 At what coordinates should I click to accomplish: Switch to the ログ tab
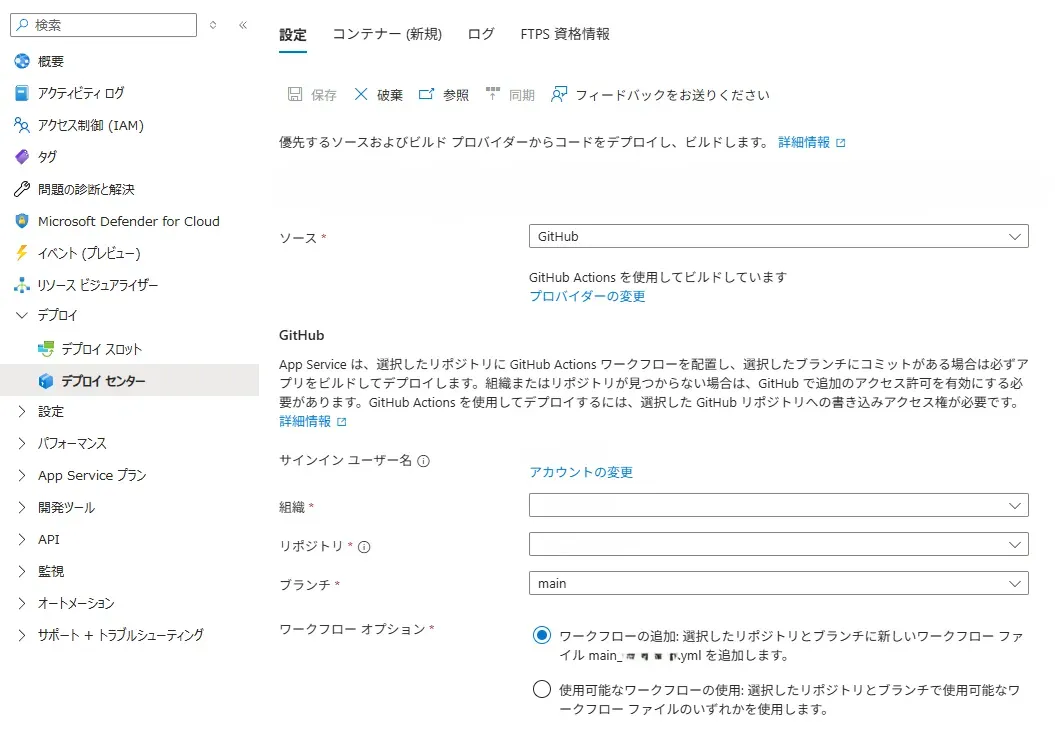481,34
